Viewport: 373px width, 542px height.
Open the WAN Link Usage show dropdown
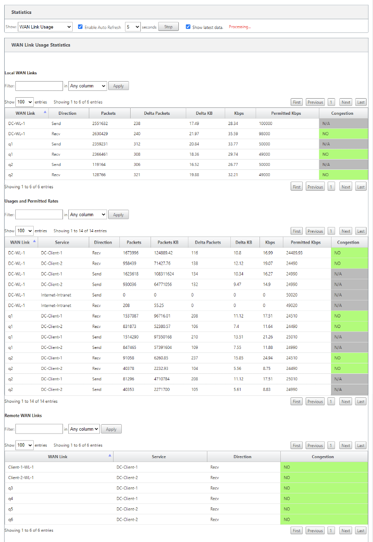[x=45, y=27]
